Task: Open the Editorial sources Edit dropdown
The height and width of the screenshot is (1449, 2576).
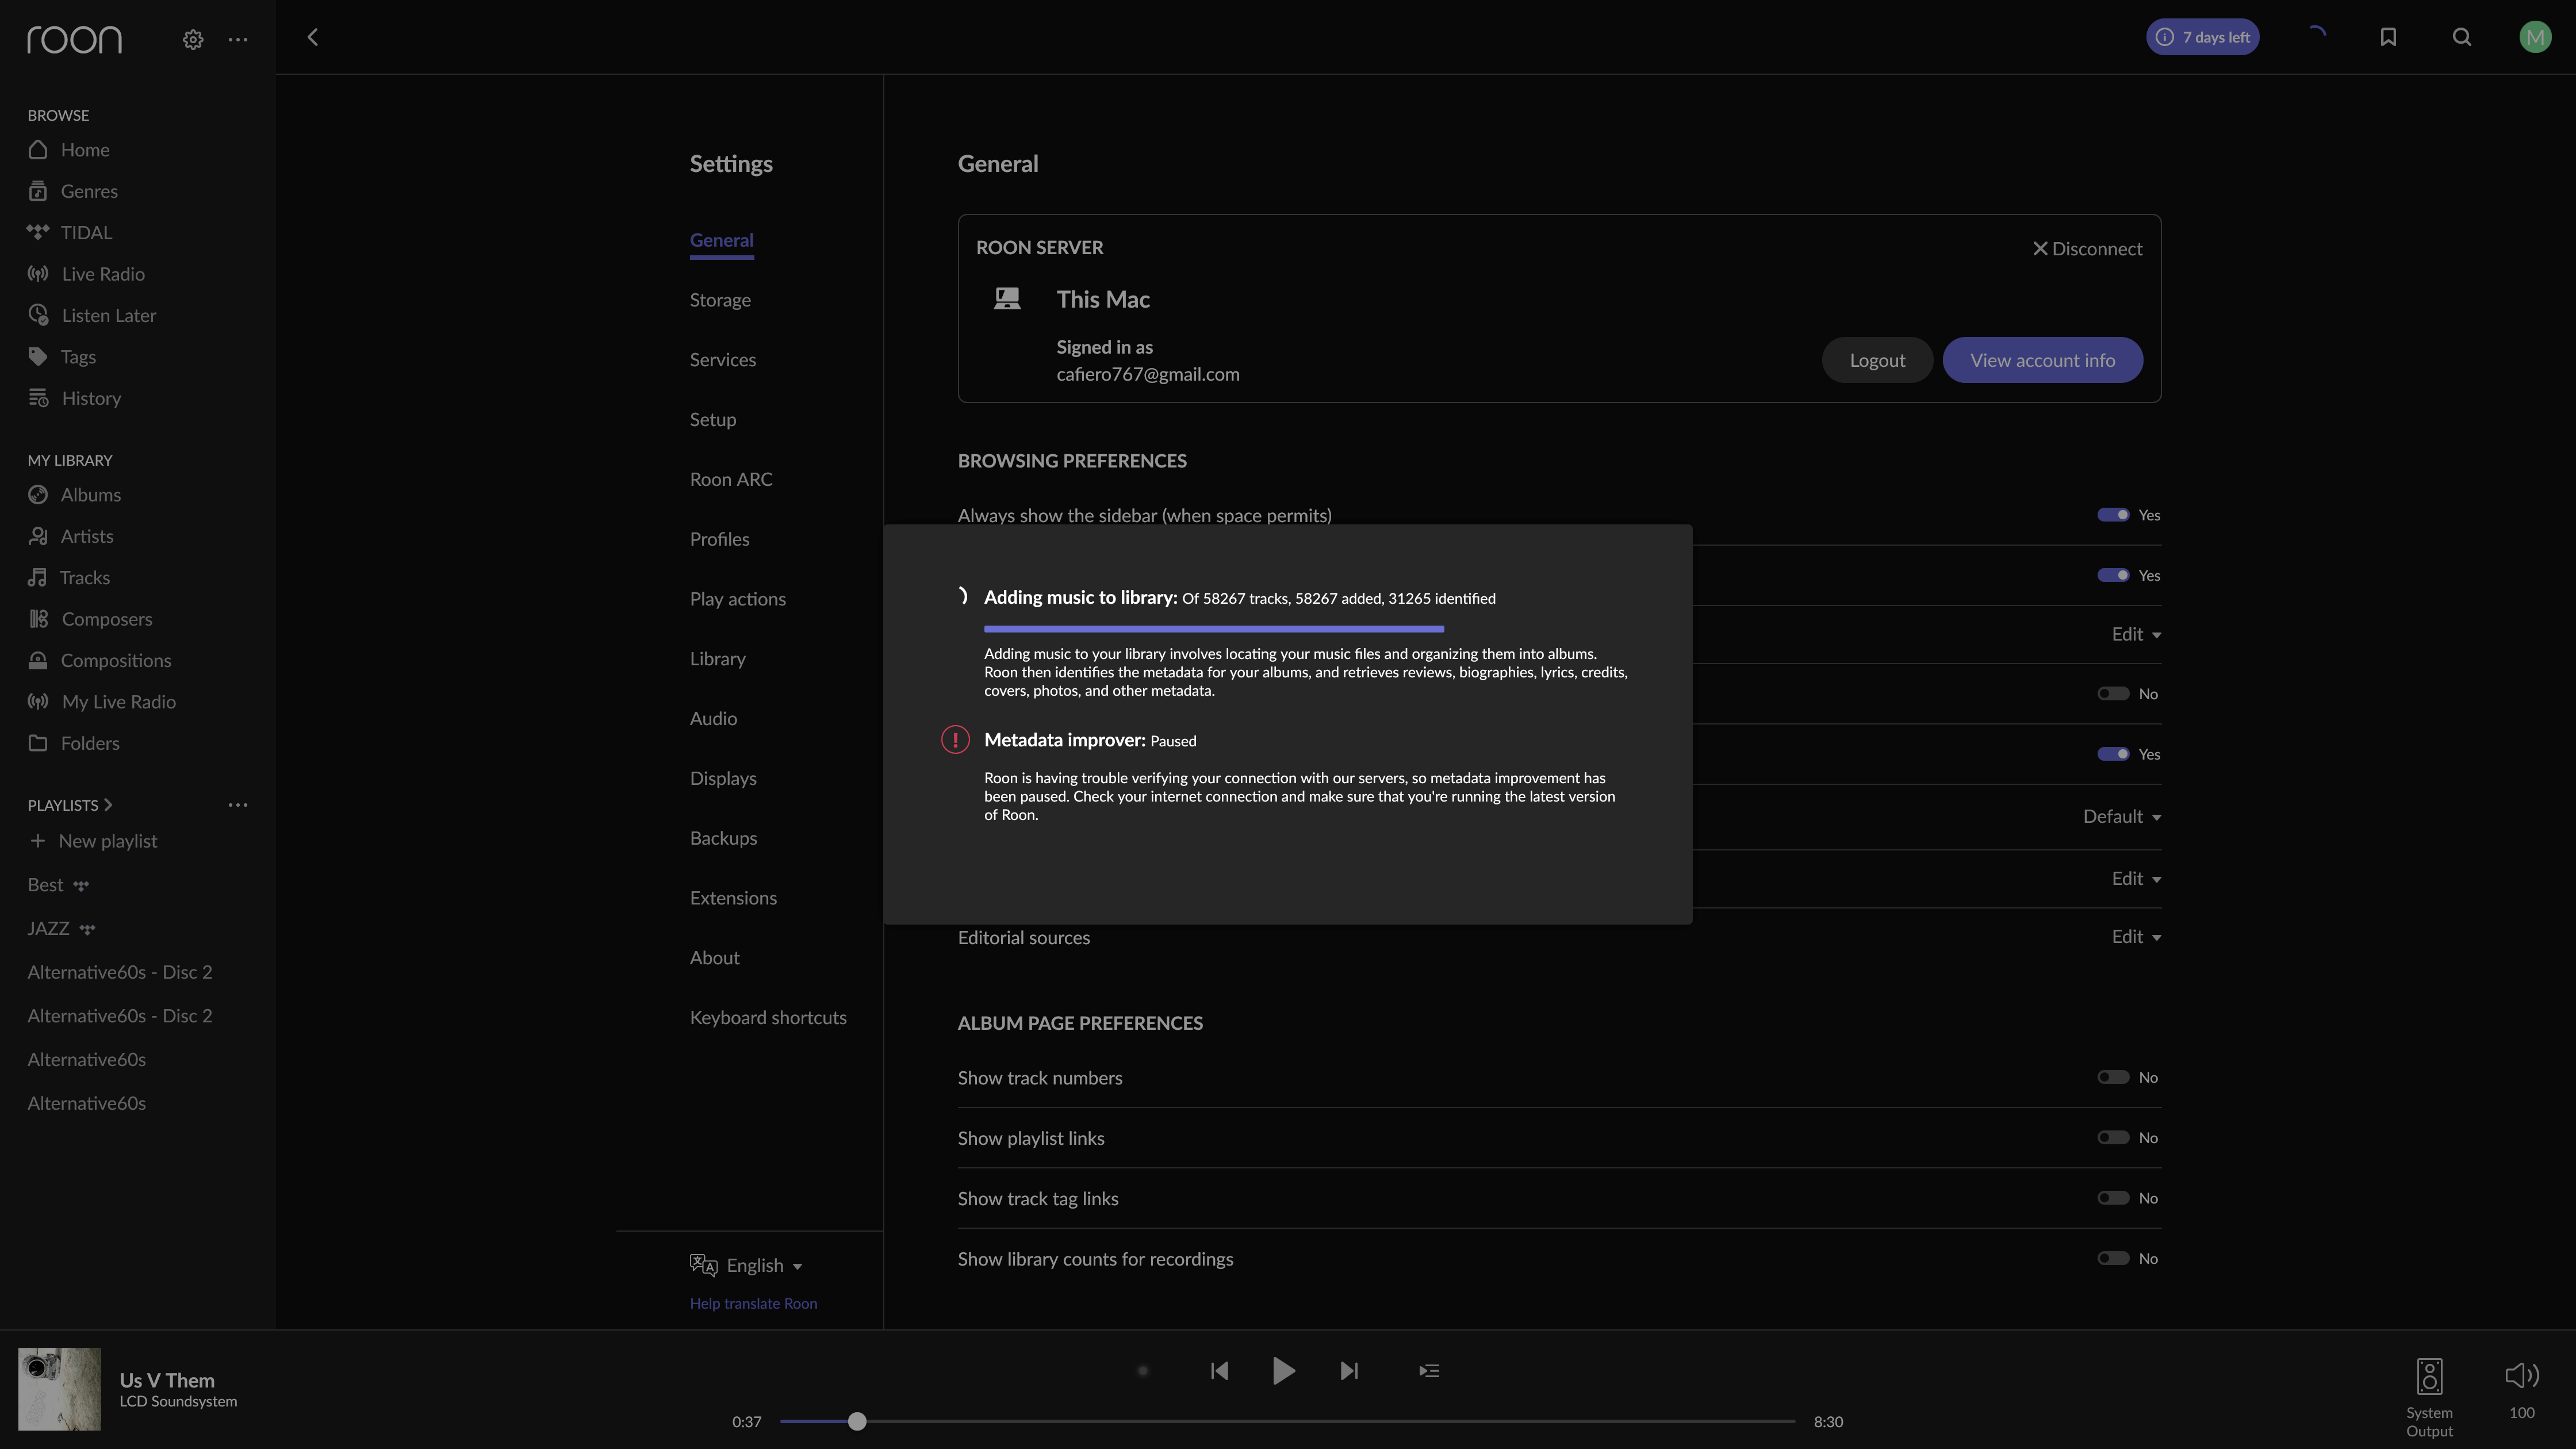Action: tap(2136, 937)
